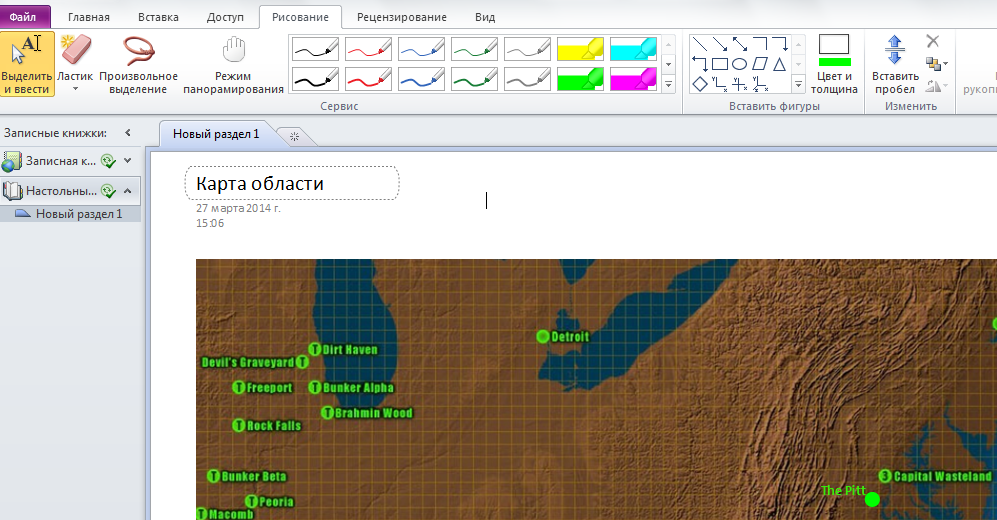Enable Режим панорамирования hand tool
The width and height of the screenshot is (997, 520).
pyautogui.click(x=233, y=64)
